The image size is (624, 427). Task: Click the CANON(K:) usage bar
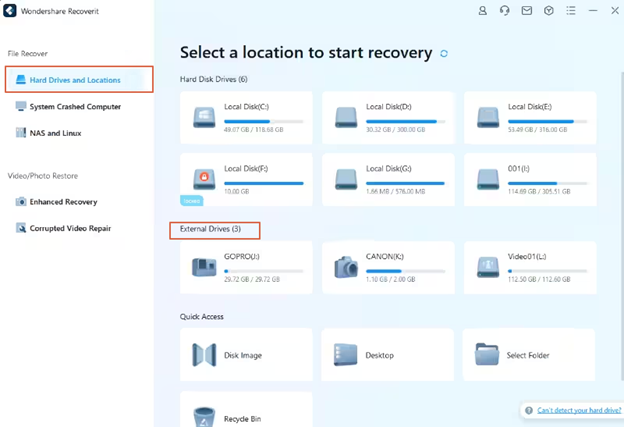(406, 271)
